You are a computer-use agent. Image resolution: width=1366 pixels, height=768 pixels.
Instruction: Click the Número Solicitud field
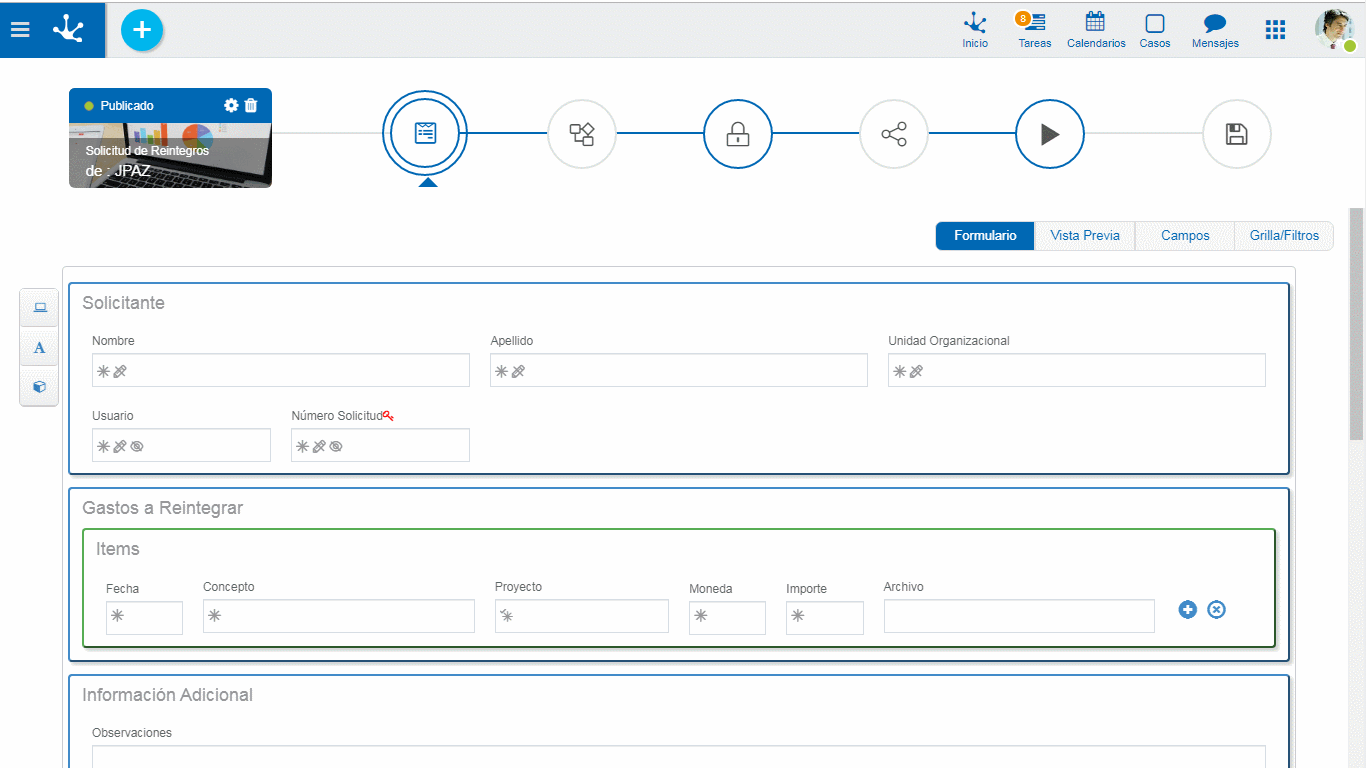pyautogui.click(x=380, y=445)
